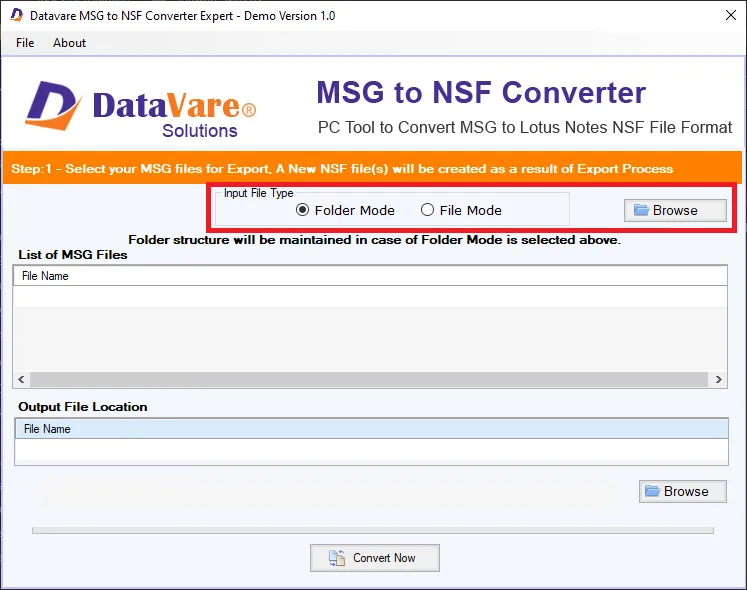Click the 'List of MSG Files' label
The height and width of the screenshot is (590, 747).
pos(73,254)
